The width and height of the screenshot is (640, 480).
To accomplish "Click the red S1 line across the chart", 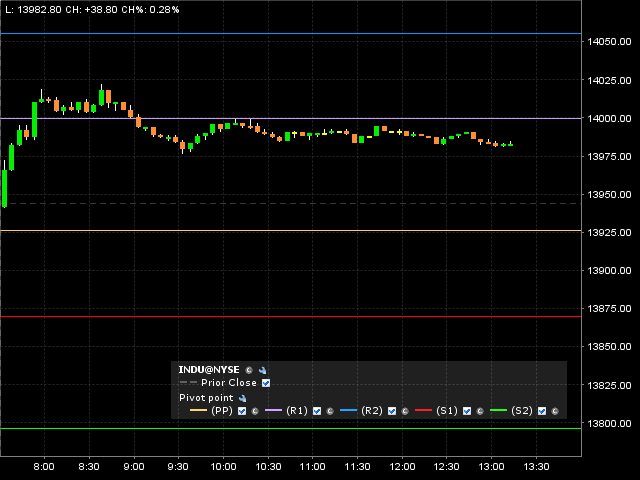I will [291, 316].
